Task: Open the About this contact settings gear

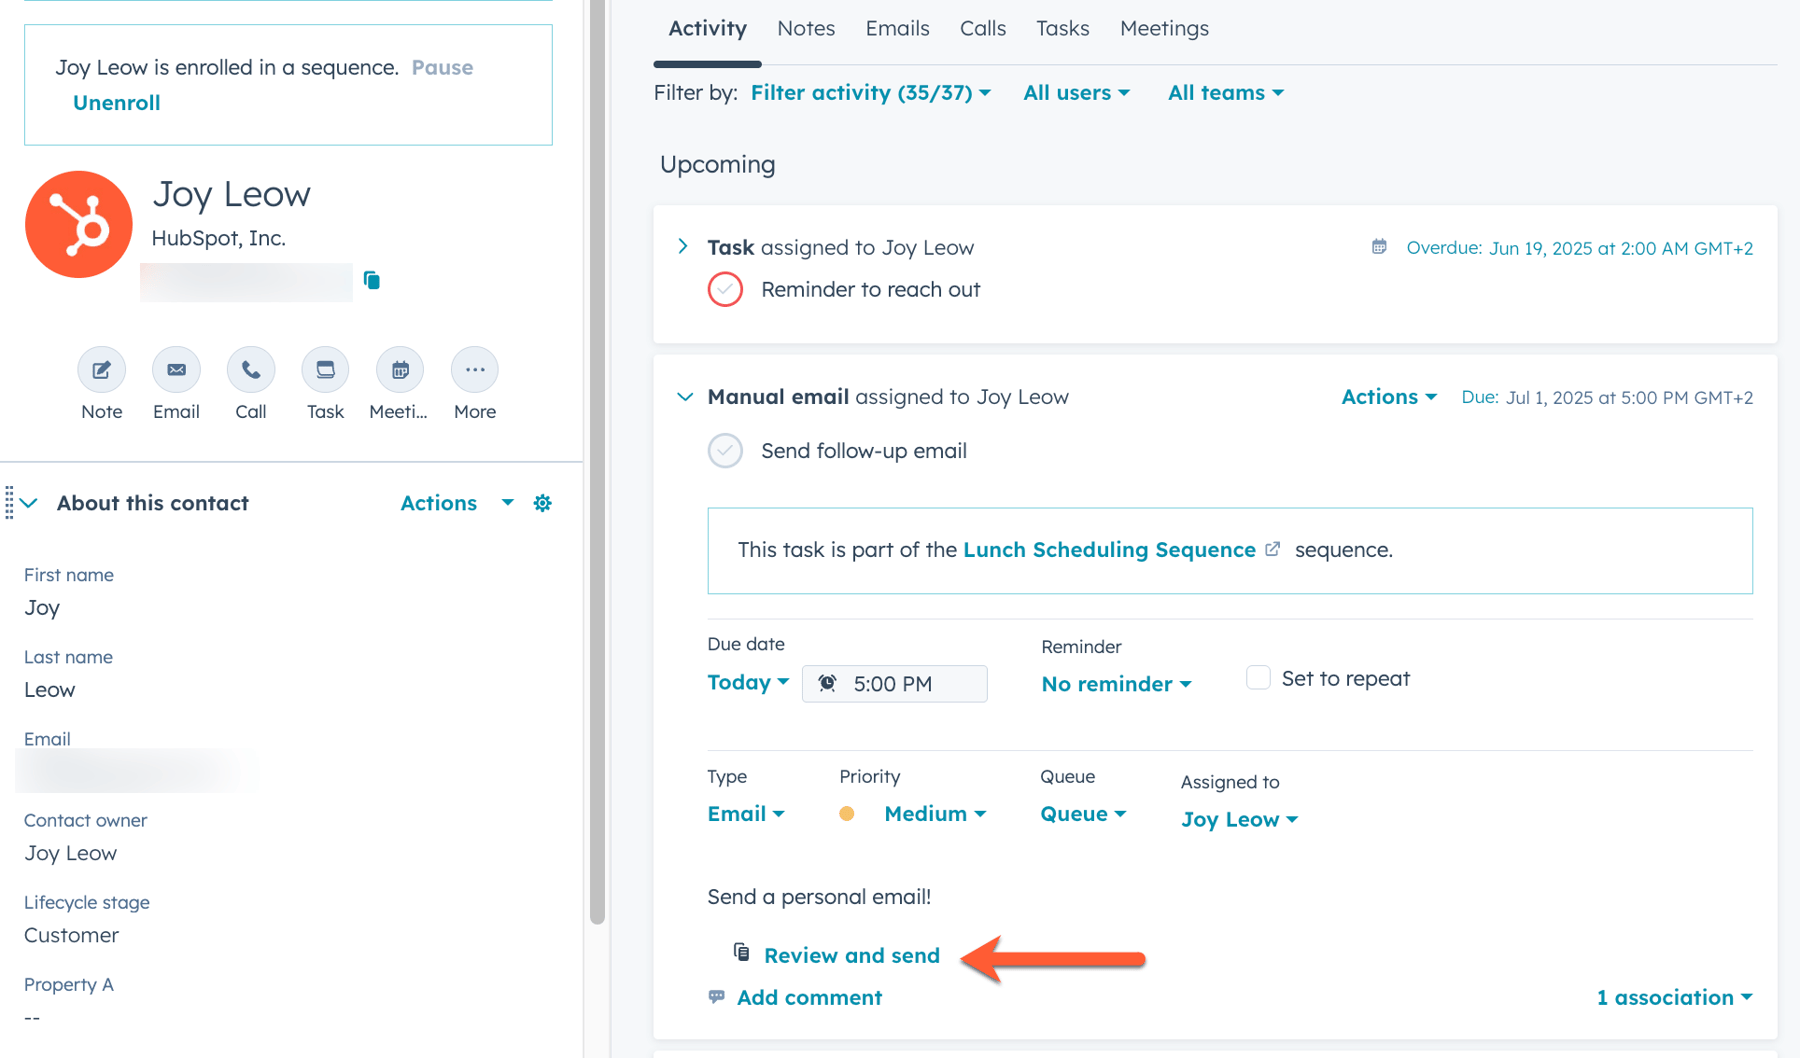Action: pos(542,503)
